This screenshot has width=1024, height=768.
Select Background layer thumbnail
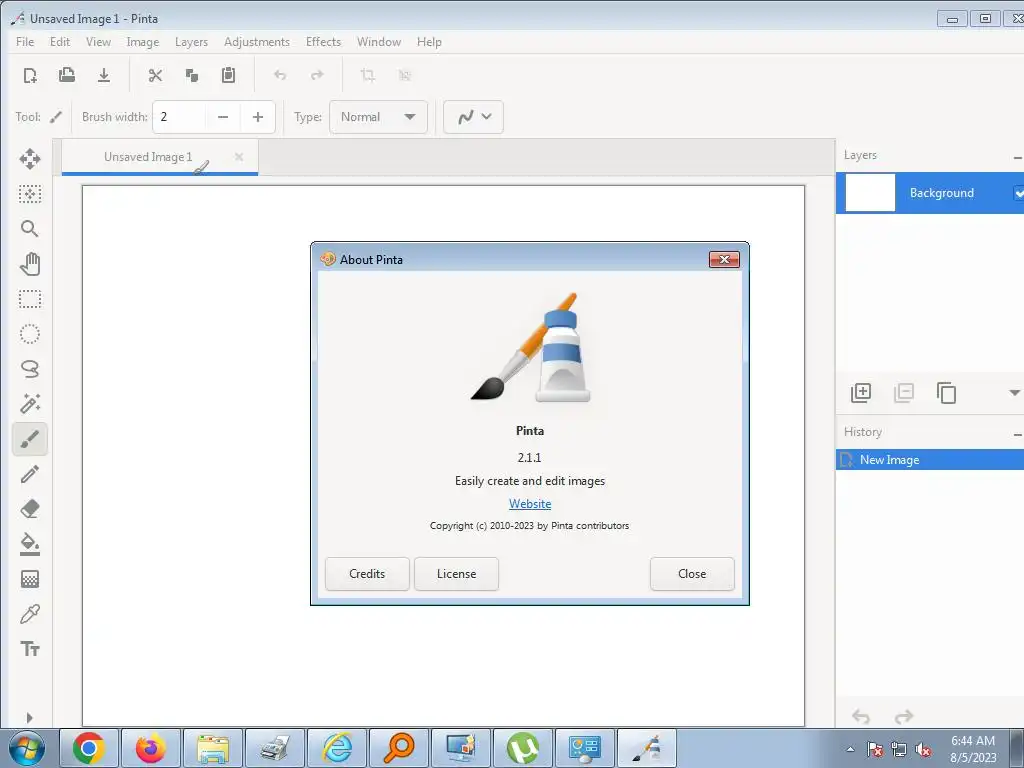870,193
